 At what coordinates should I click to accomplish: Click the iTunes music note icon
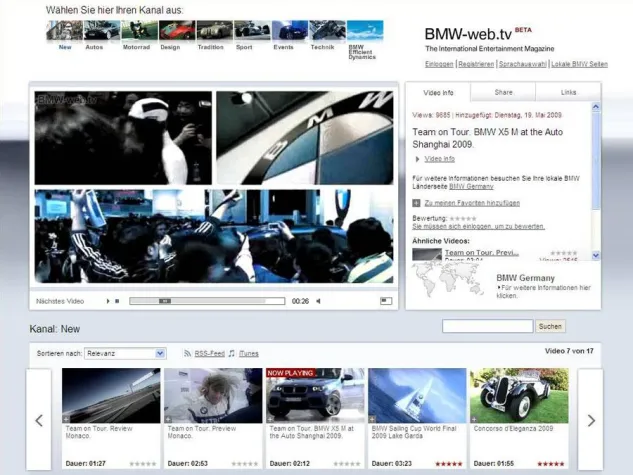(x=231, y=354)
